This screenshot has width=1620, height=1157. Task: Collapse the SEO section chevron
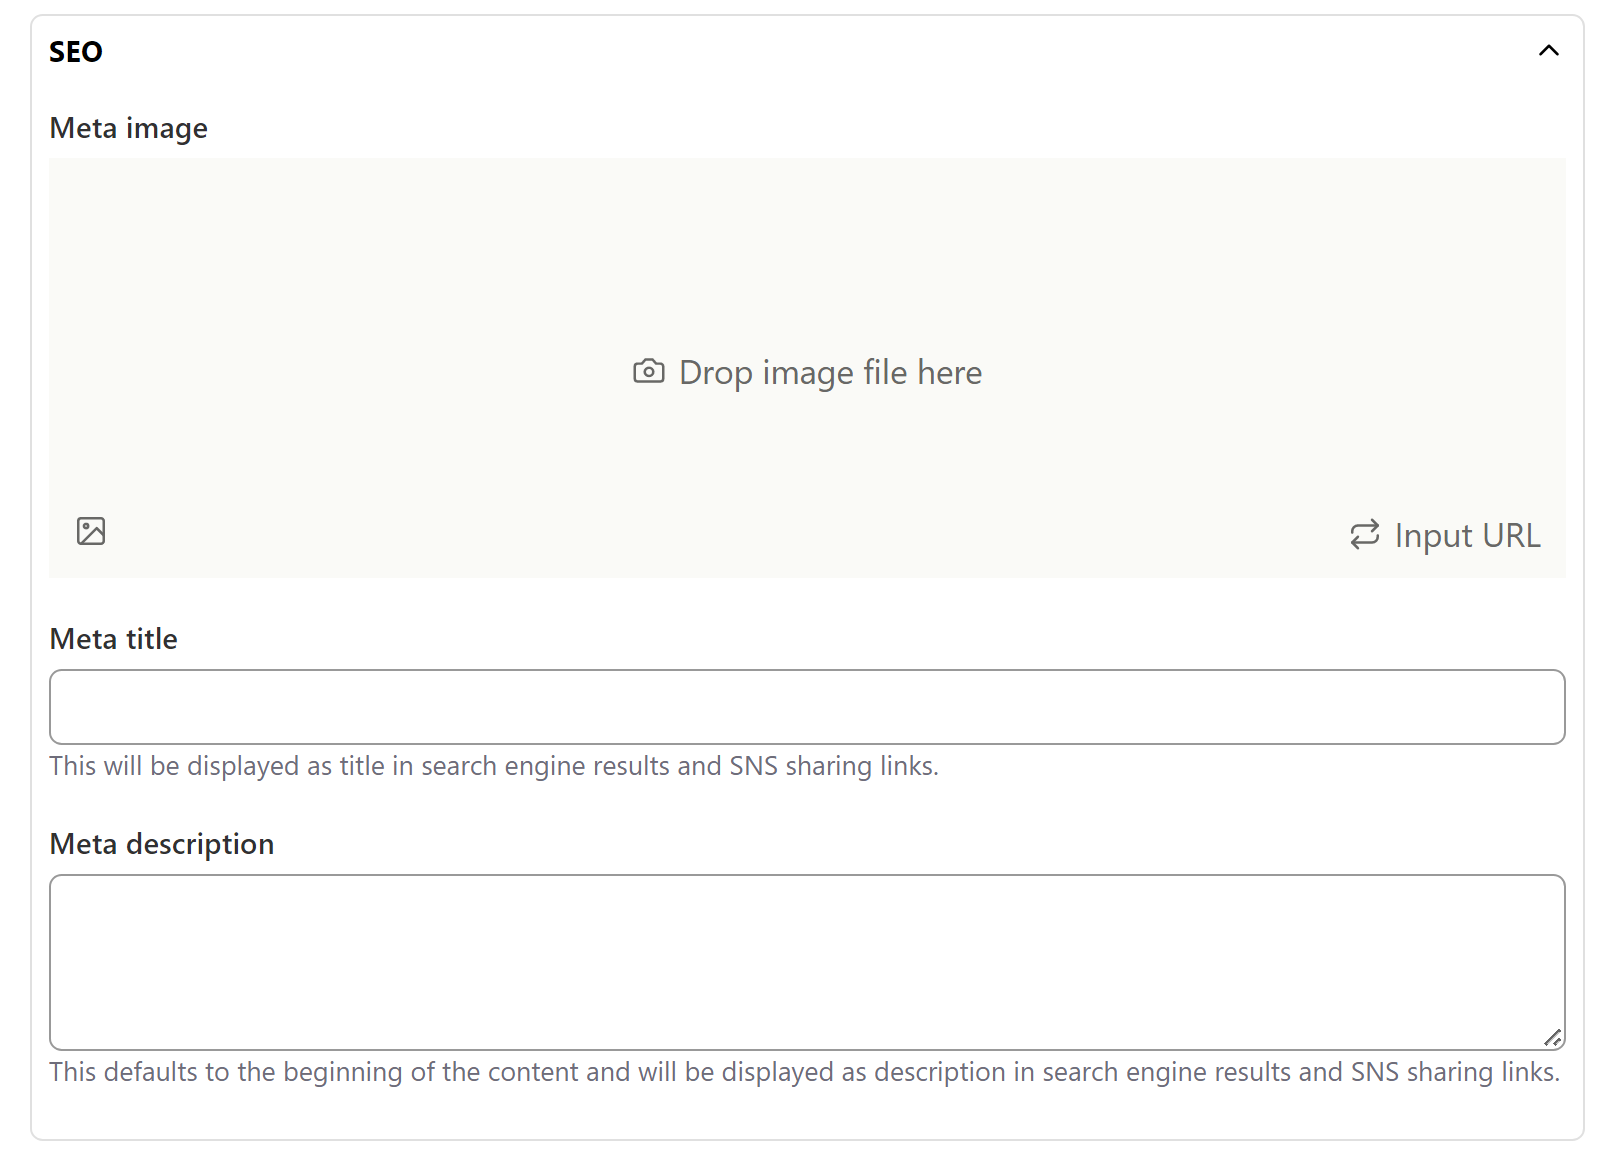pos(1548,51)
